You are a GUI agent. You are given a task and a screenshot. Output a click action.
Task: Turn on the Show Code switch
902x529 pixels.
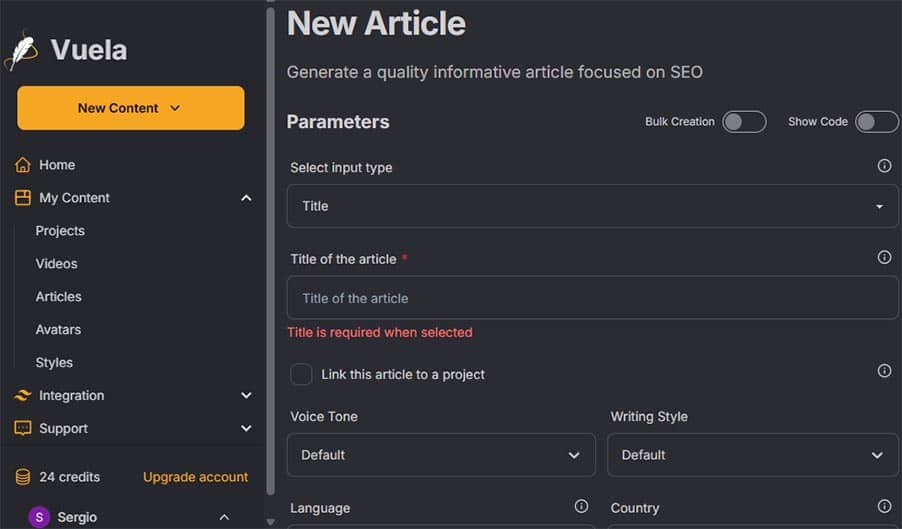click(876, 122)
